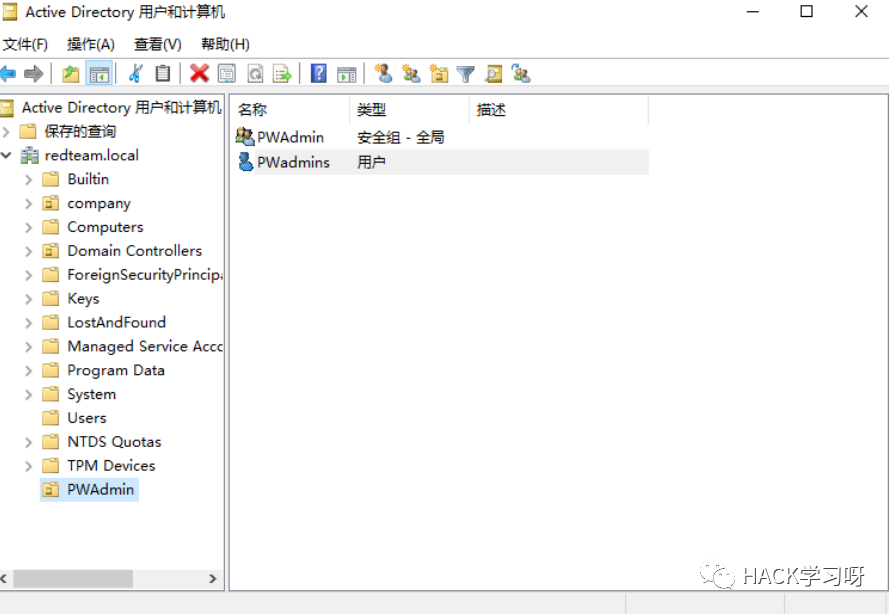Click the Refresh toolbar icon
Screen dimensions: 893x615
coord(255,73)
